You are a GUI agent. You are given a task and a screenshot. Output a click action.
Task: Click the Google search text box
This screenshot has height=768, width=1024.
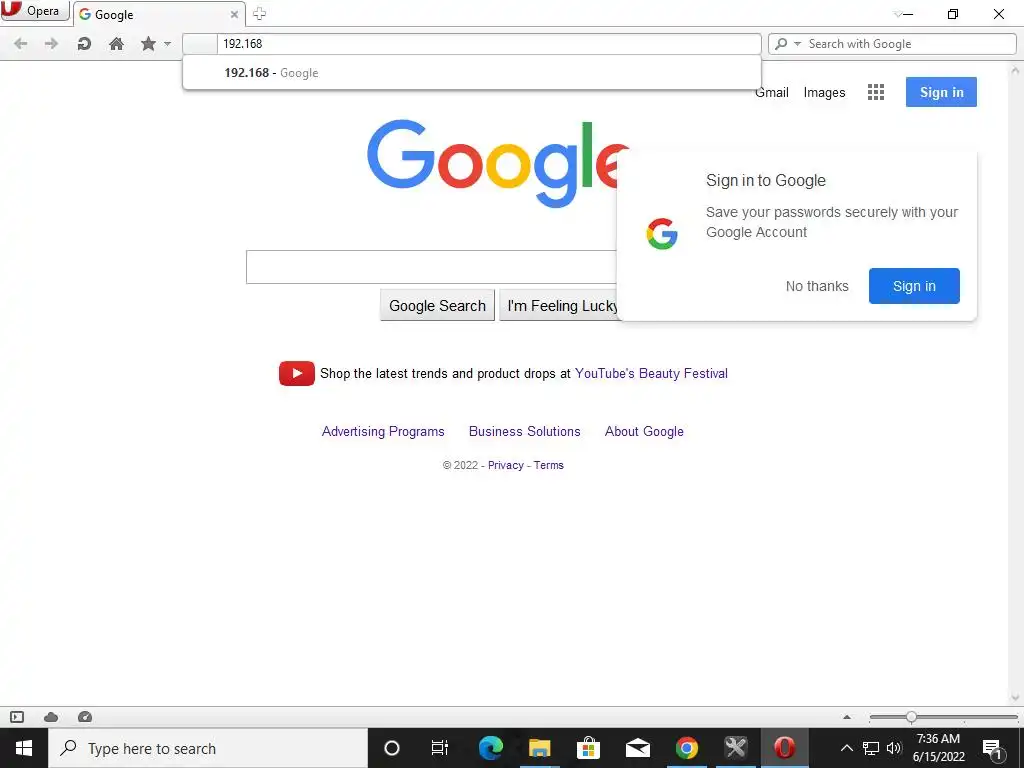tap(431, 267)
